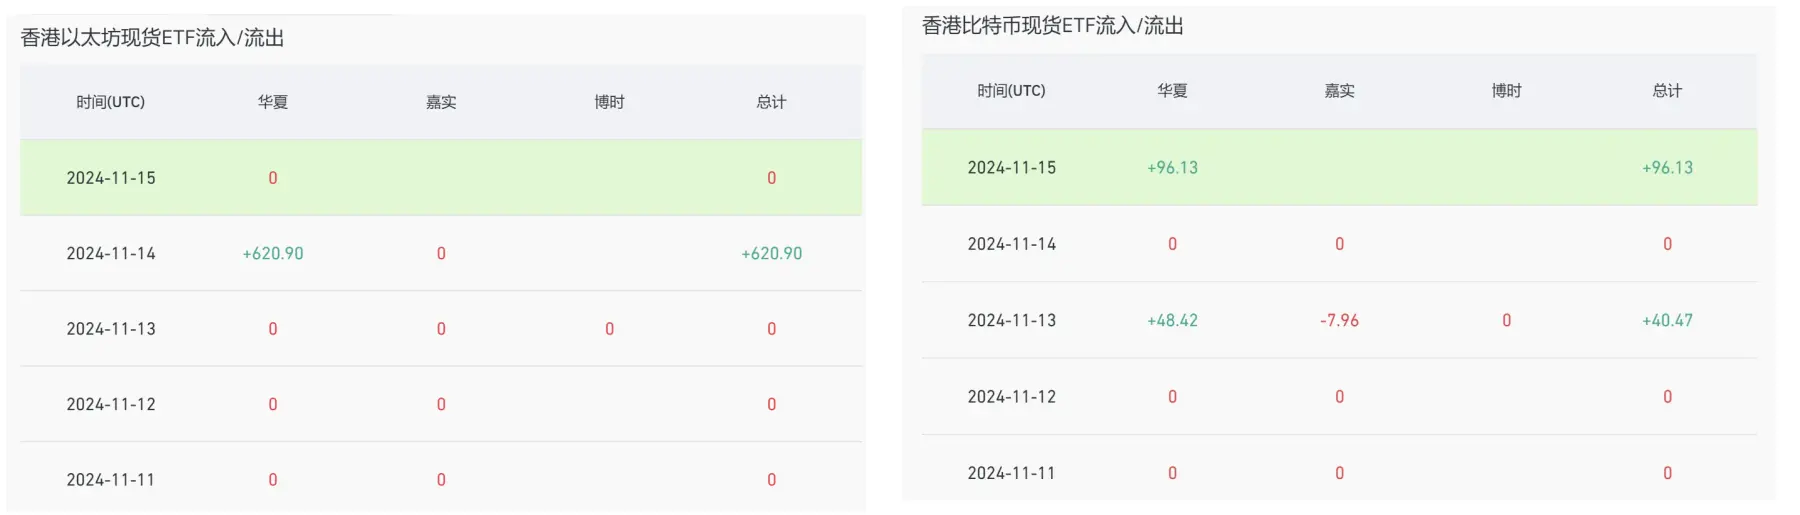Click 嘉实 column header in the Bitcoin table

pyautogui.click(x=1339, y=91)
